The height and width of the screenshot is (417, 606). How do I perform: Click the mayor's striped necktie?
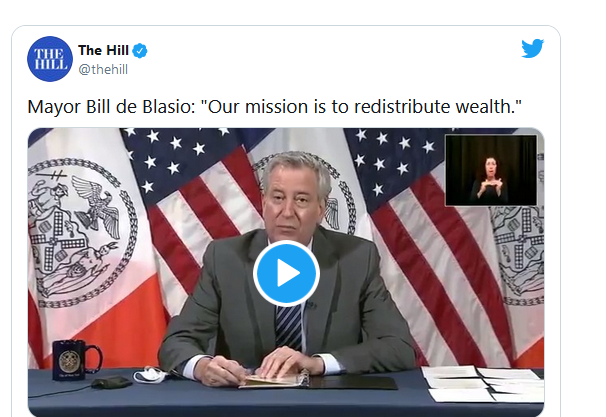click(289, 327)
